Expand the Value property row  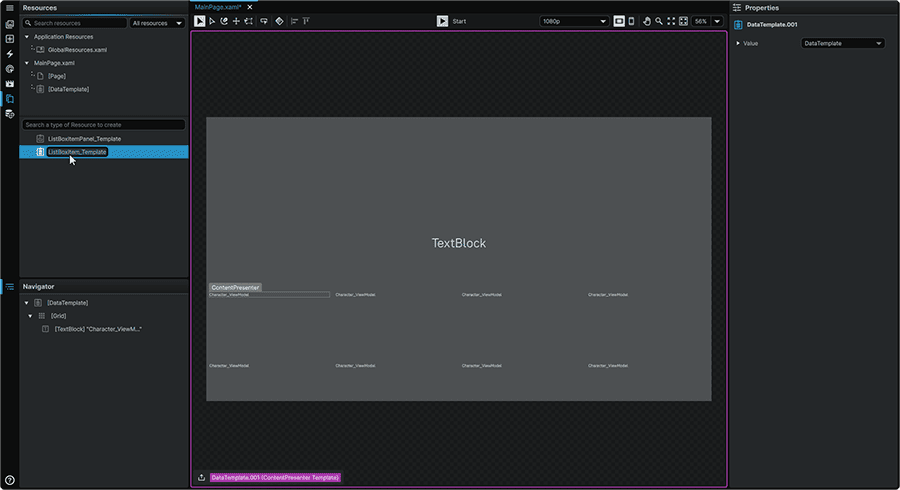(738, 44)
